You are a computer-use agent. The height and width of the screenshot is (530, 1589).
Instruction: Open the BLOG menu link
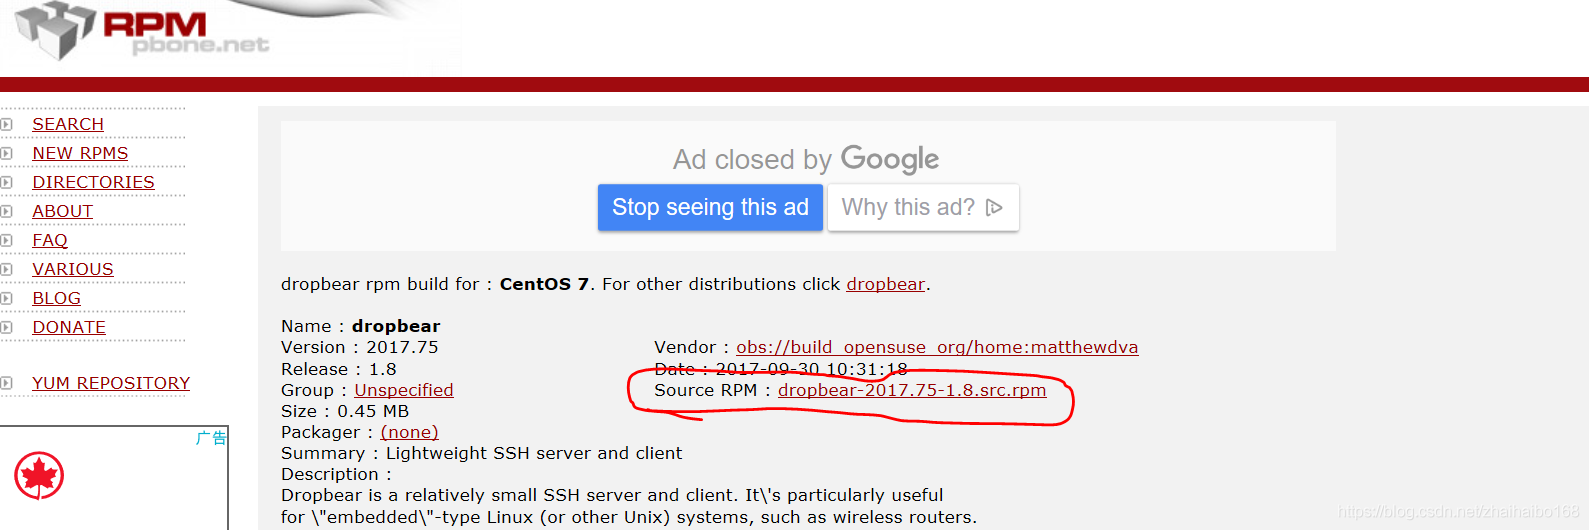pos(56,298)
